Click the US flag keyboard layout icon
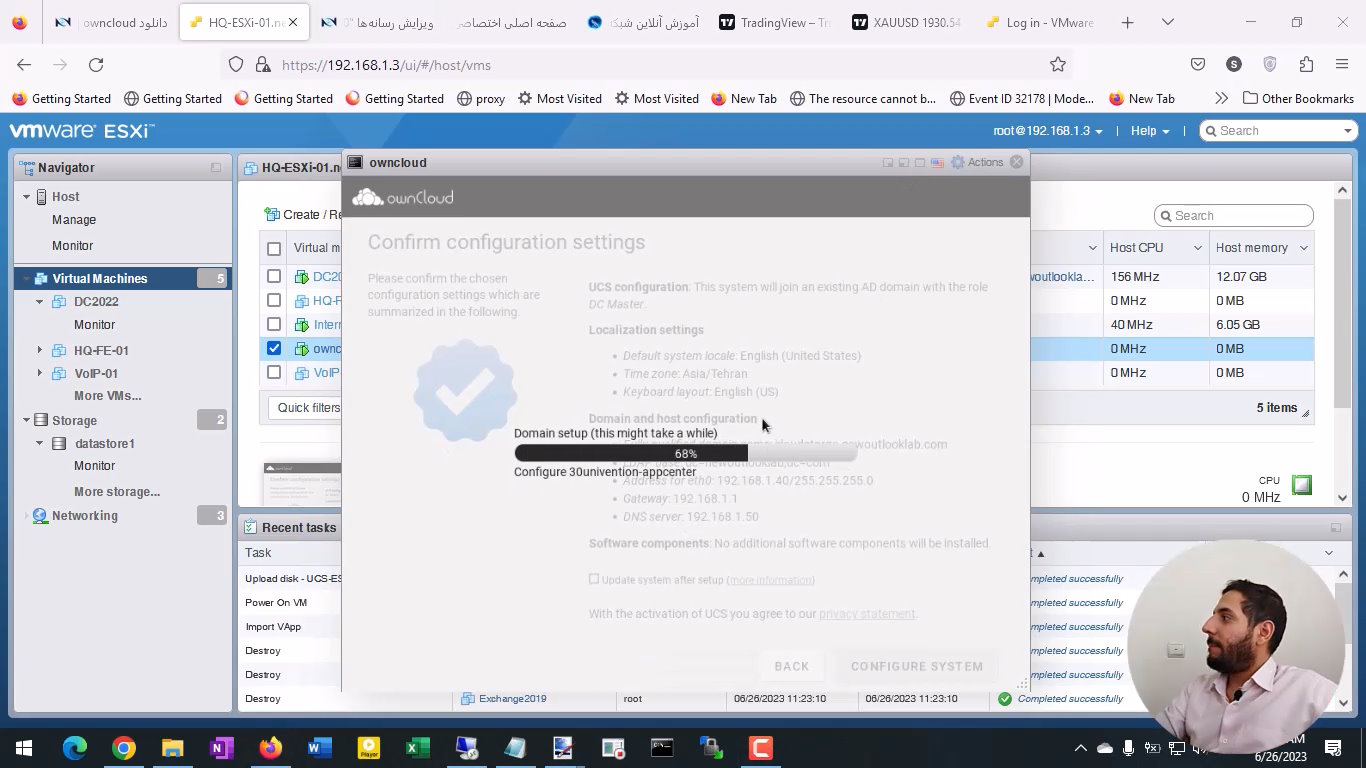Image resolution: width=1366 pixels, height=768 pixels. (937, 162)
